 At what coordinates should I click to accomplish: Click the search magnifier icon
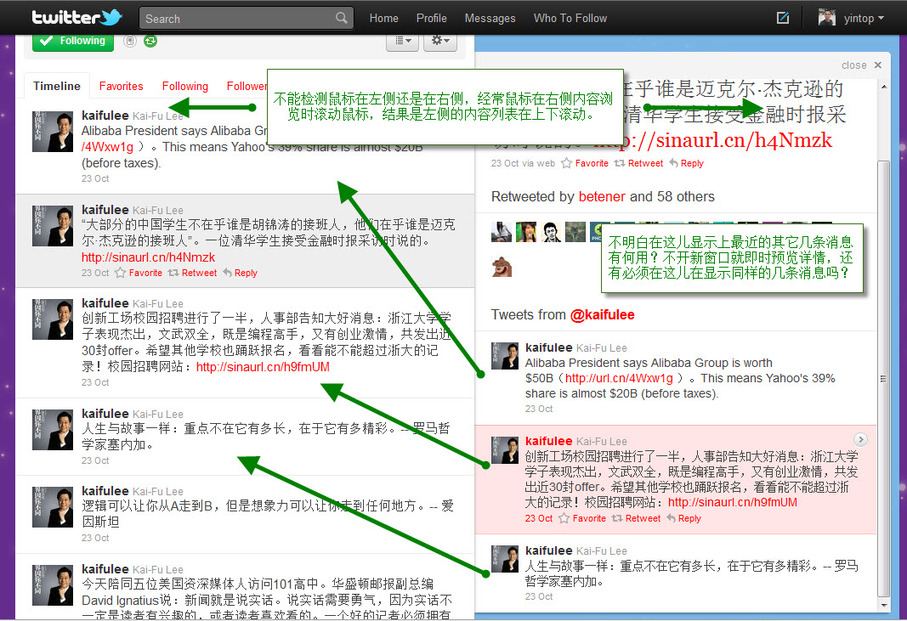[x=342, y=18]
